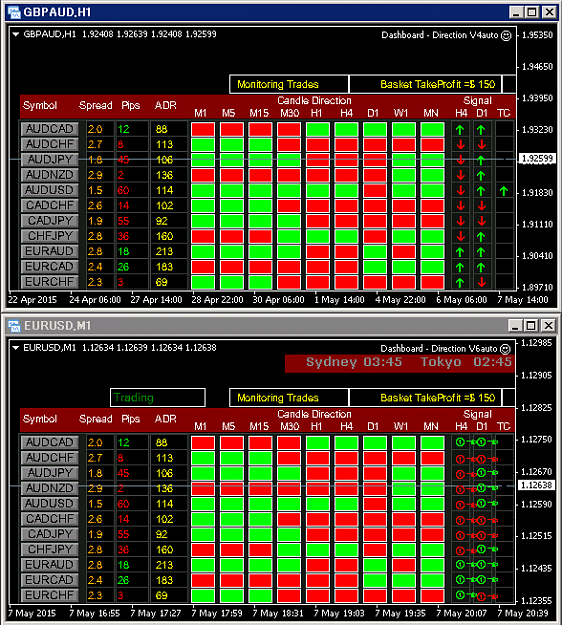Viewport: 562px width, 625px height.
Task: Click AUDCHF M1 green candle cell in GBPAUD window
Action: [203, 145]
